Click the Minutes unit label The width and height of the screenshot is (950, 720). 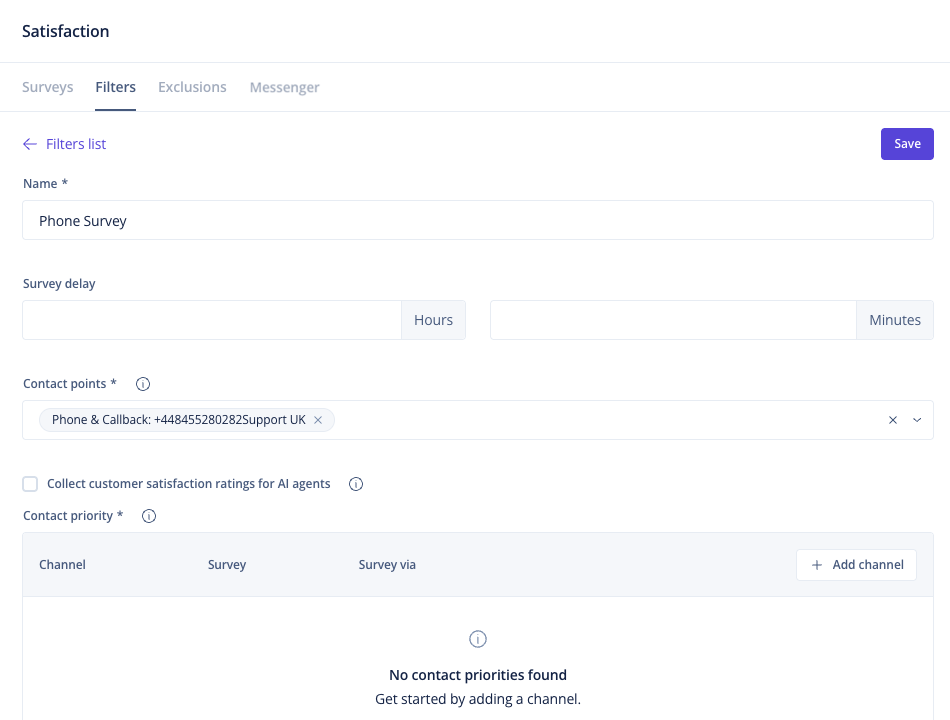click(x=895, y=320)
